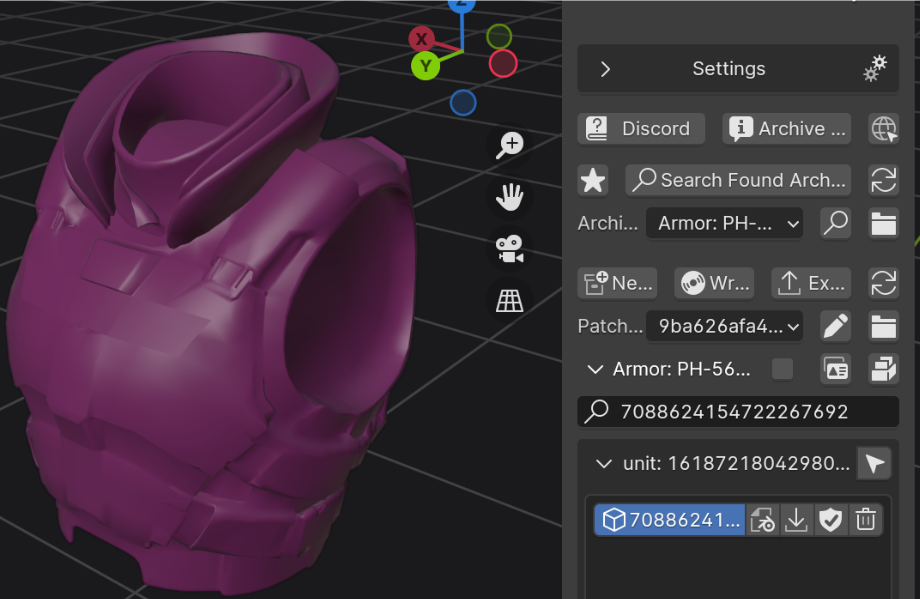Click the star favorites icon
This screenshot has width=920, height=599.
coord(593,180)
